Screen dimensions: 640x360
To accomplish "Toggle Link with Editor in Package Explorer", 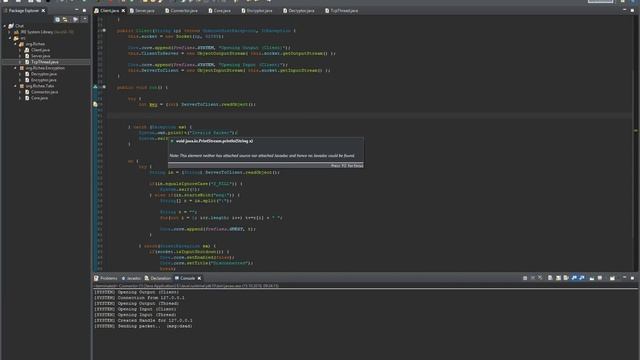I will click(65, 19).
